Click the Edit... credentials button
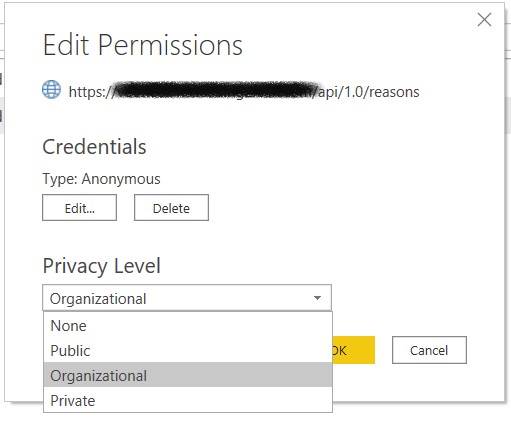511x425 pixels. [x=79, y=208]
